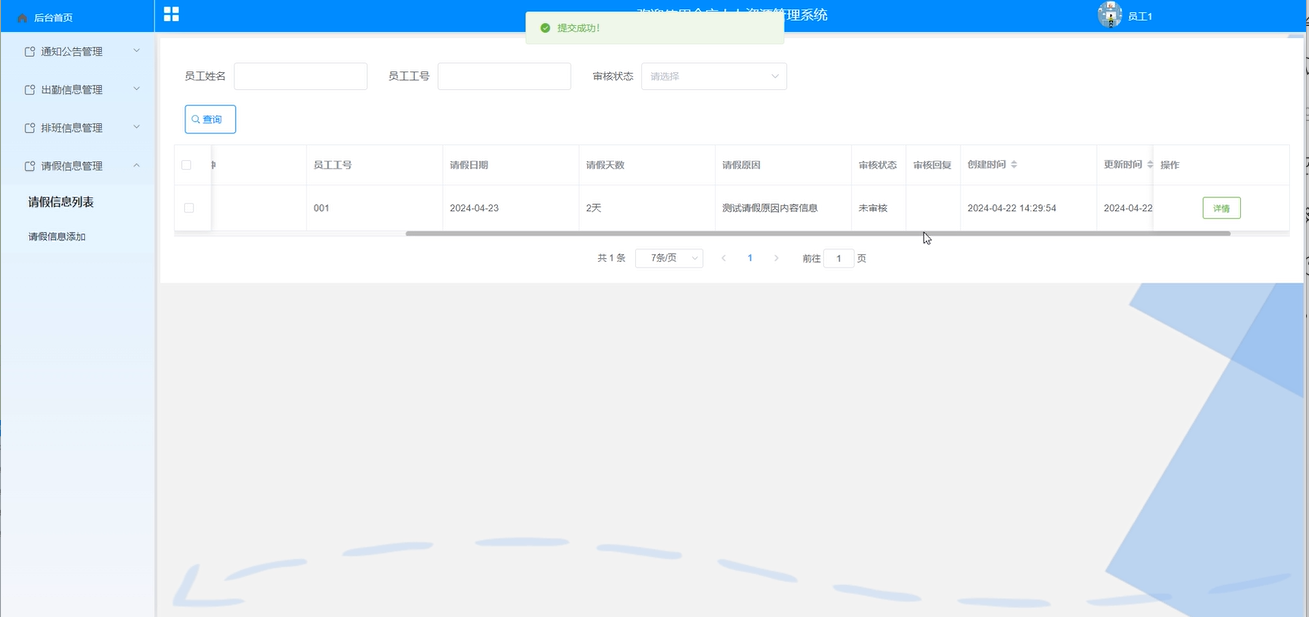The width and height of the screenshot is (1309, 617).
Task: Click the 操作 column header
Action: click(1170, 165)
